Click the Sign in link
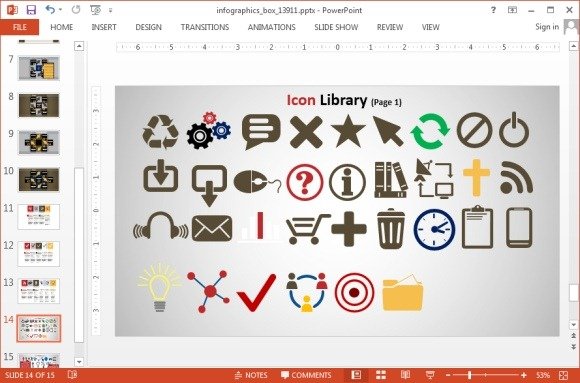The height and width of the screenshot is (383, 580). coord(547,27)
